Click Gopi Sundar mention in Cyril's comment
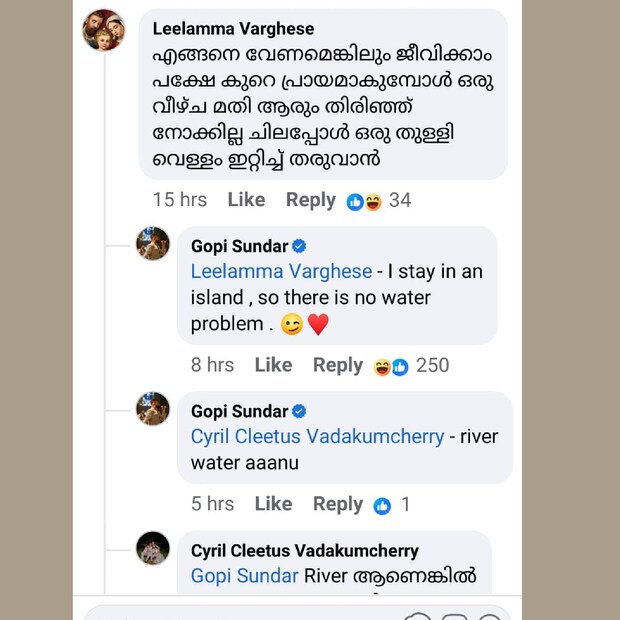620x620 pixels. (245, 576)
